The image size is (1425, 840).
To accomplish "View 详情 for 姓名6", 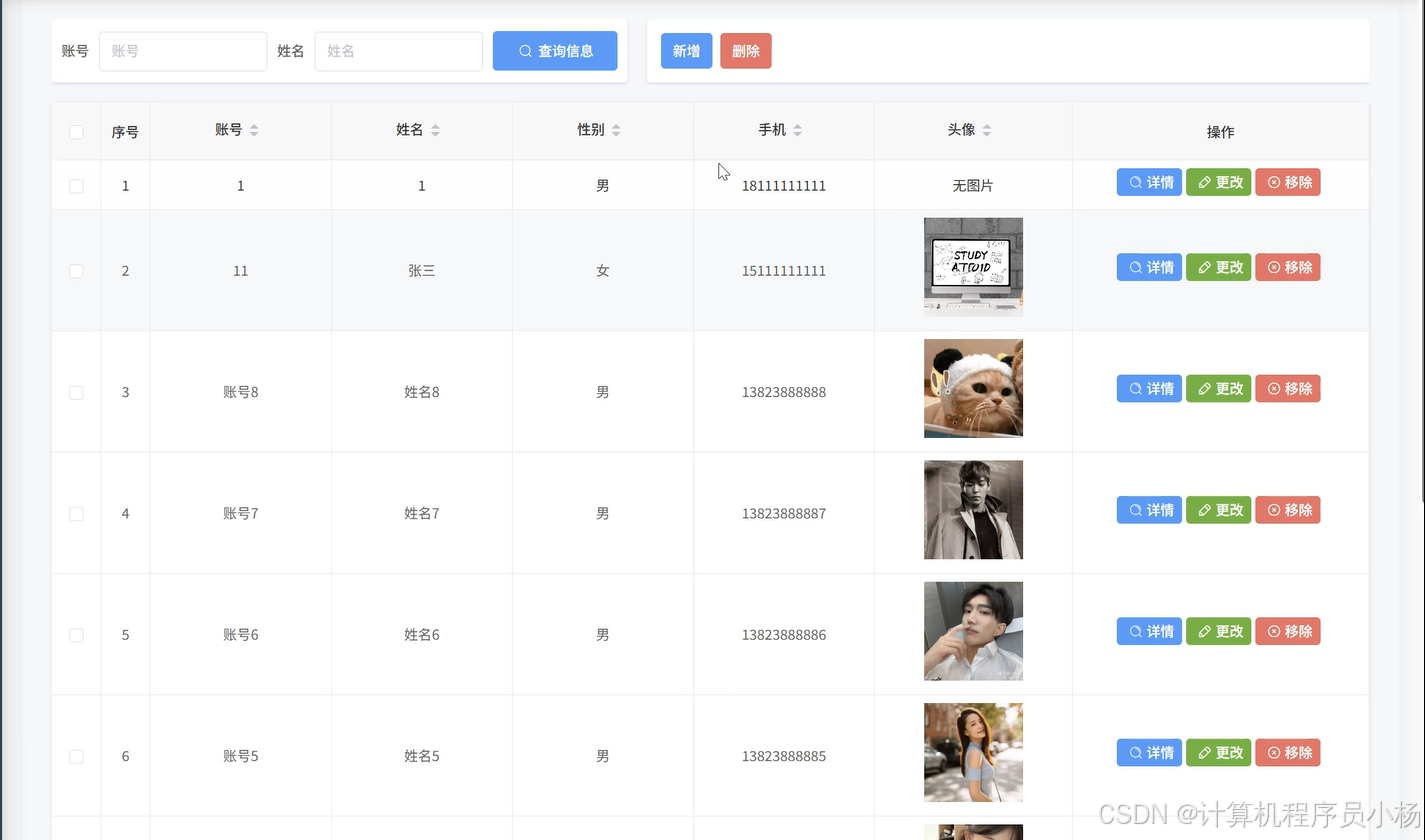I will click(1149, 631).
